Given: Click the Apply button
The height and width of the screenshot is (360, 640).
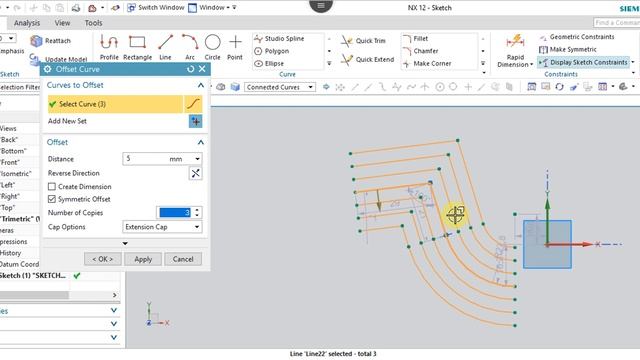Looking at the screenshot, I should (143, 259).
